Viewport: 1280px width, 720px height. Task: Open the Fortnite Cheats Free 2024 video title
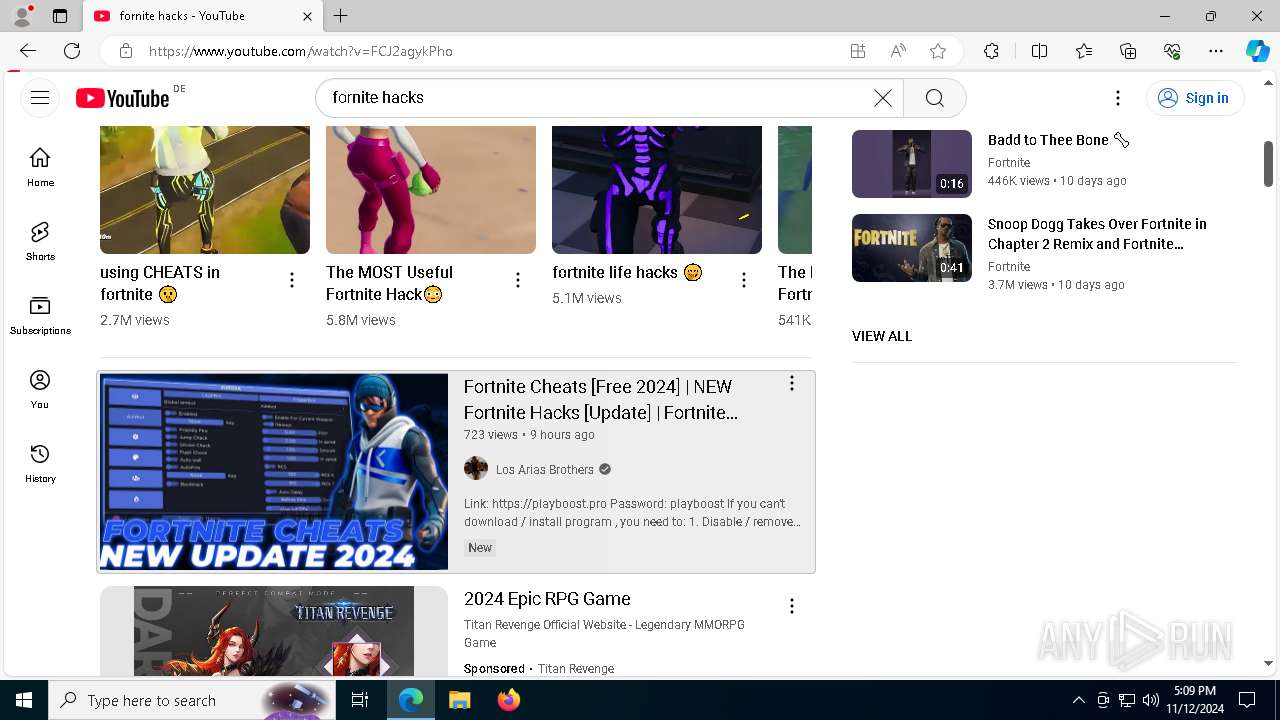601,399
